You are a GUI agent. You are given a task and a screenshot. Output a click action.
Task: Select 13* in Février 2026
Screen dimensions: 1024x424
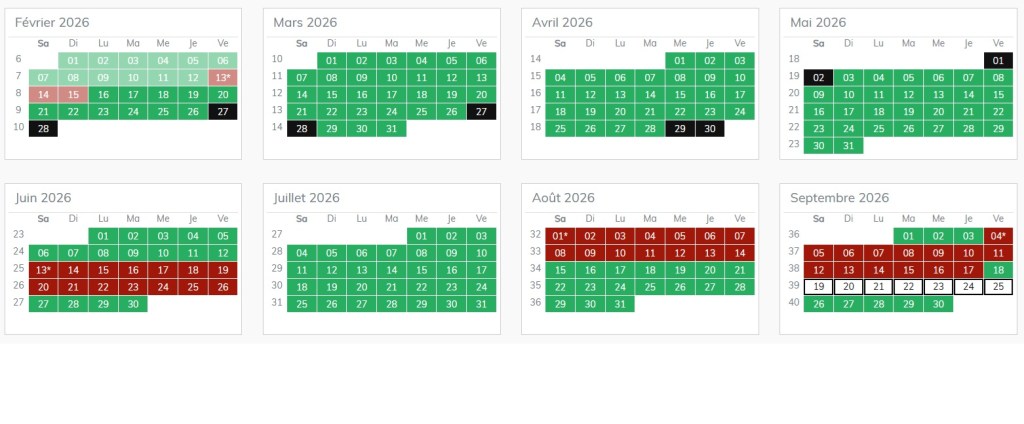223,77
